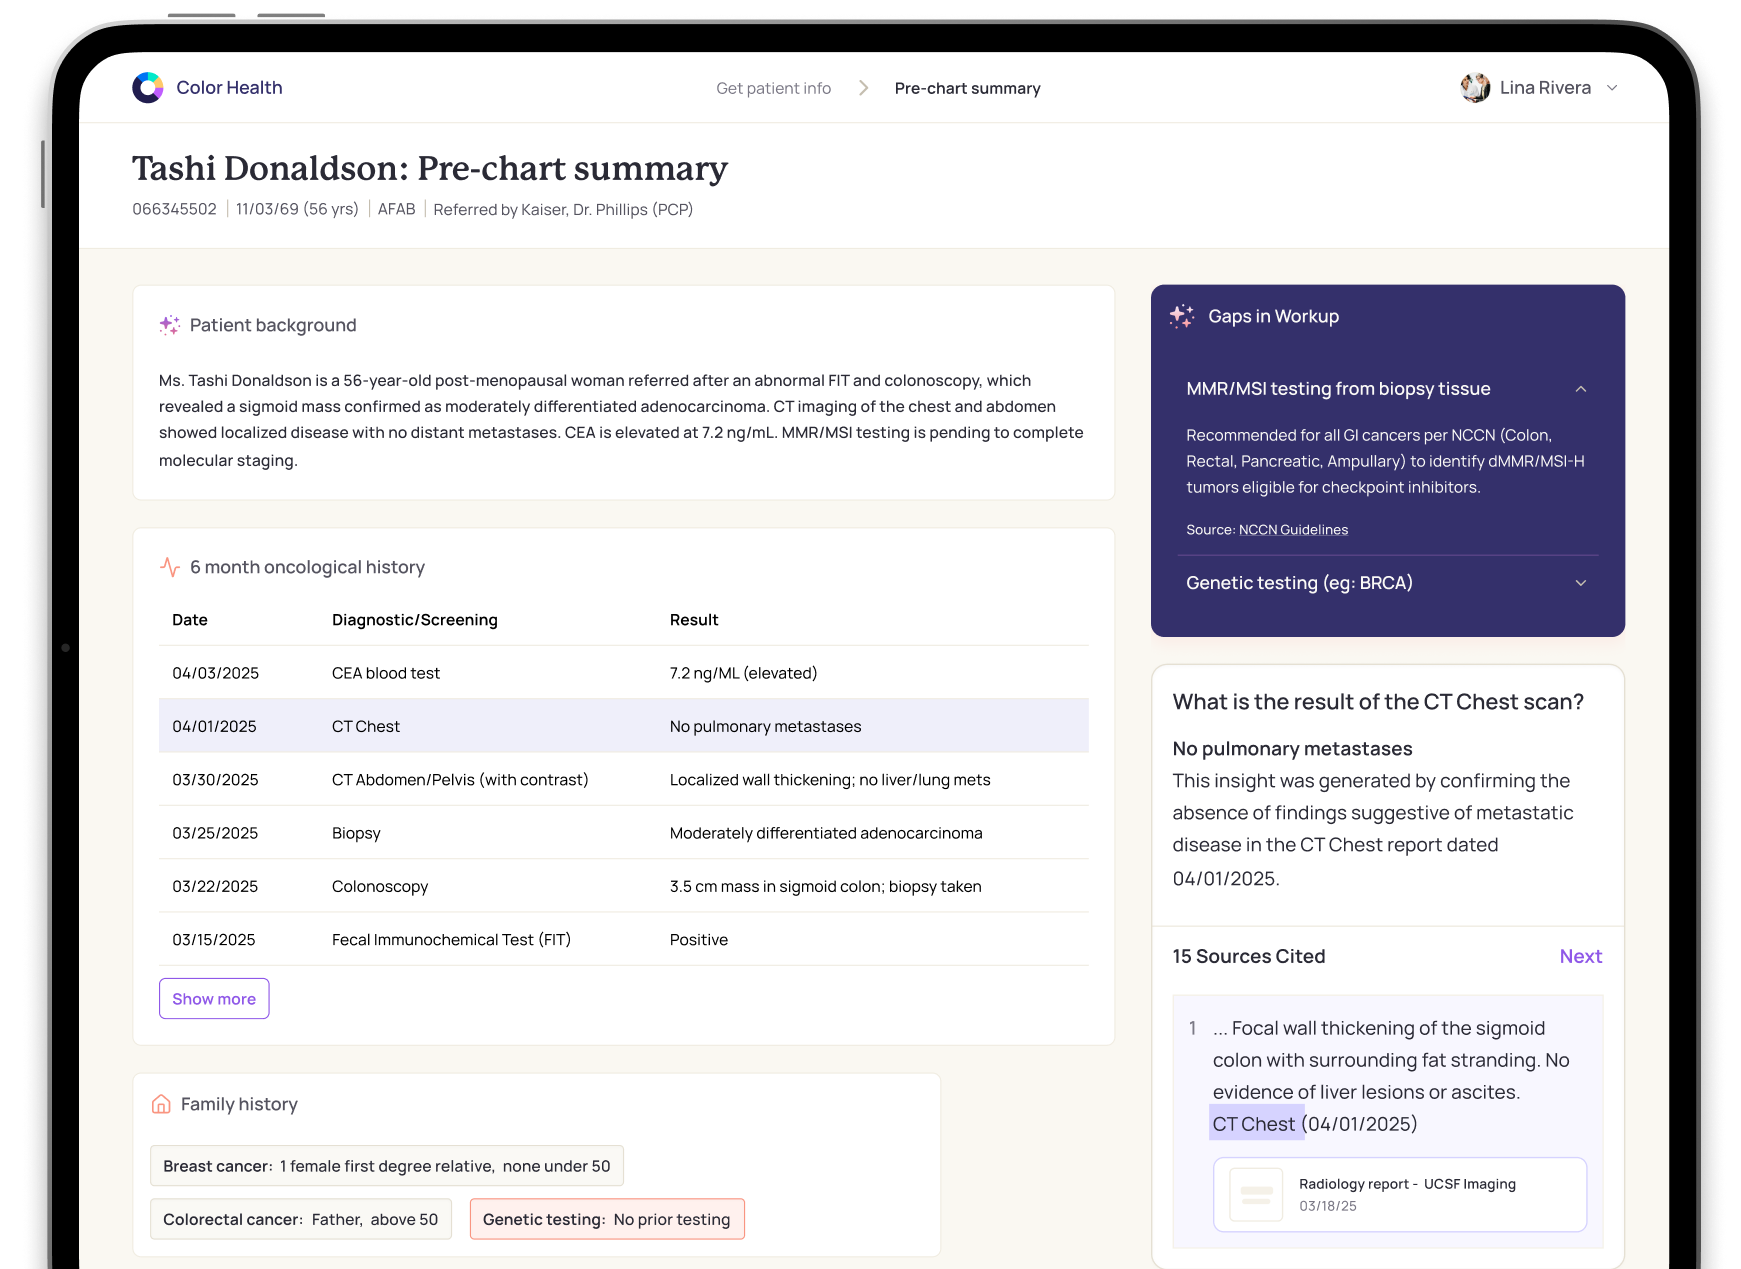Select the Biopsy row dated 03/25/2025
Screen dimensions: 1741x1269
point(623,833)
